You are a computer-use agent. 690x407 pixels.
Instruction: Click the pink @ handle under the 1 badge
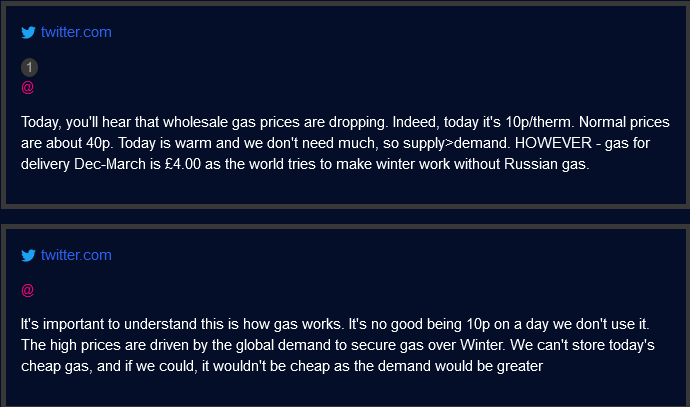click(27, 87)
